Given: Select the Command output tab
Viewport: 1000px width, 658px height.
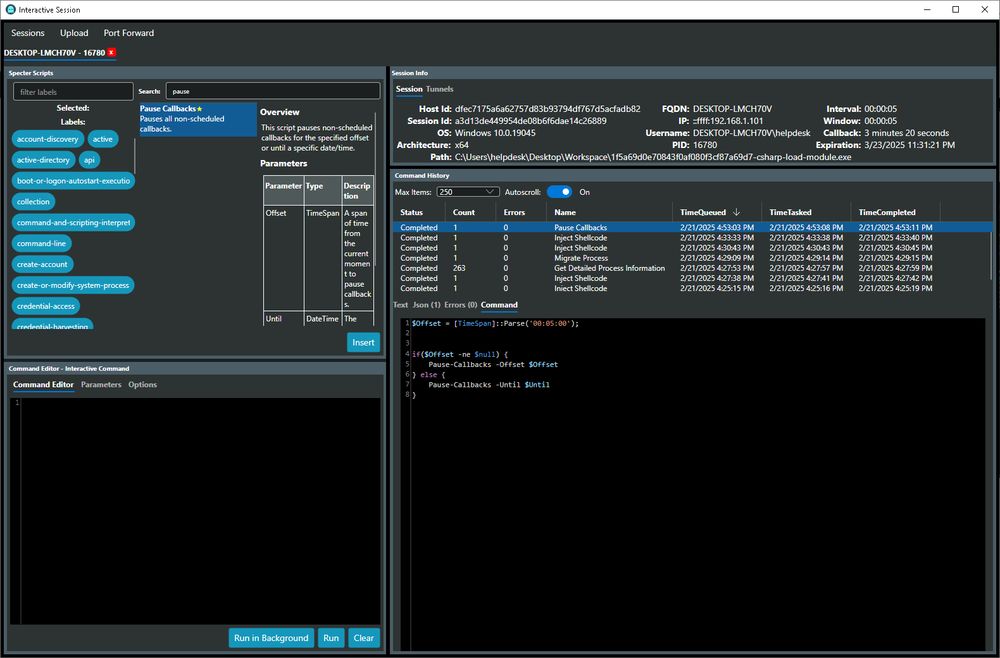Looking at the screenshot, I should [499, 305].
